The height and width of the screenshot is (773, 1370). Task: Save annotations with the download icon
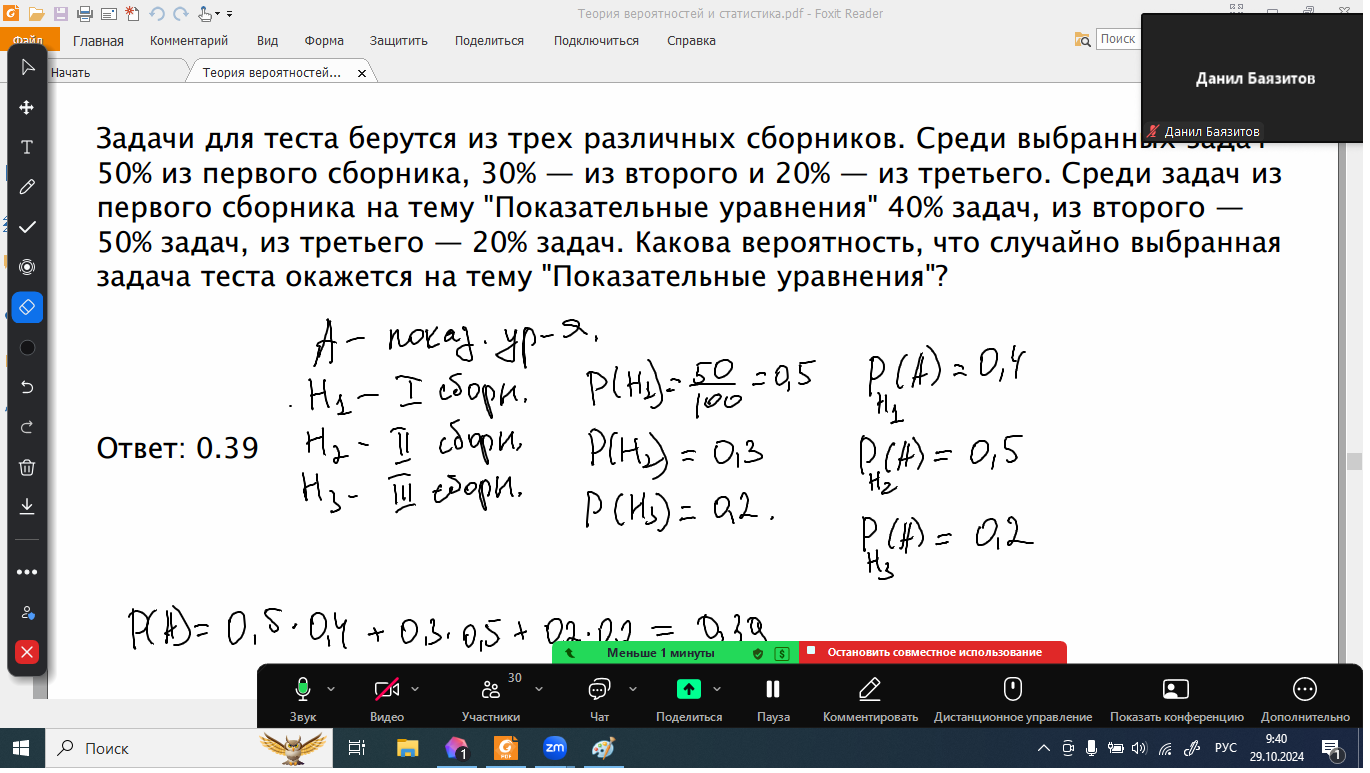click(27, 507)
